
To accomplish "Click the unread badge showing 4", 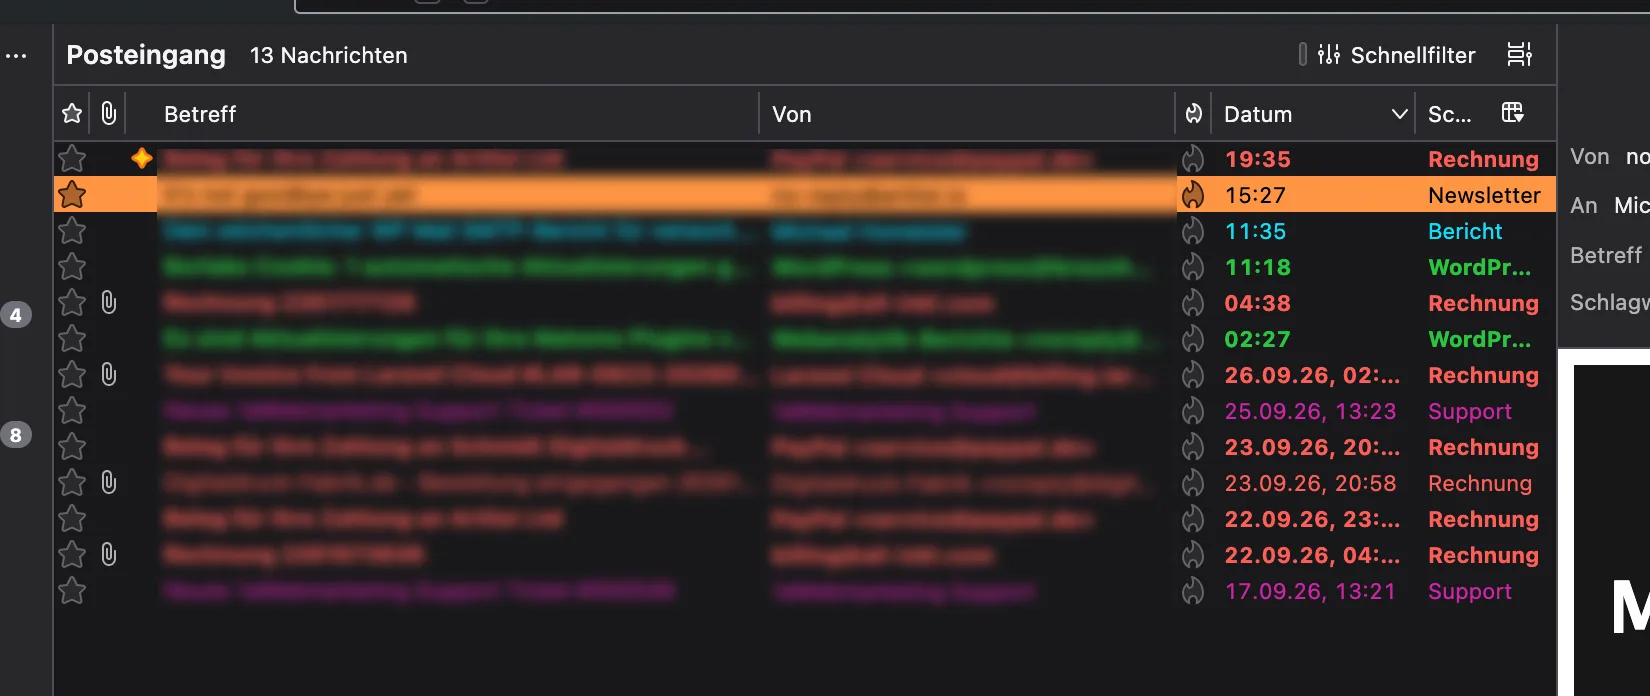I will 16,315.
